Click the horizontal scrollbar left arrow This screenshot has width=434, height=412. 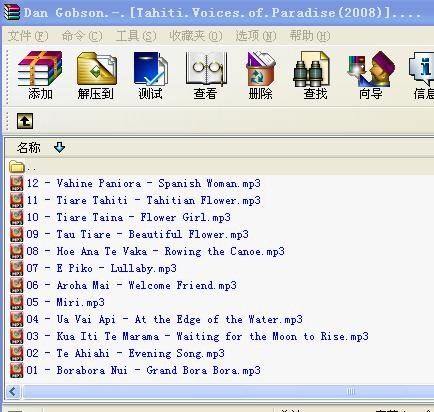(x=13, y=391)
